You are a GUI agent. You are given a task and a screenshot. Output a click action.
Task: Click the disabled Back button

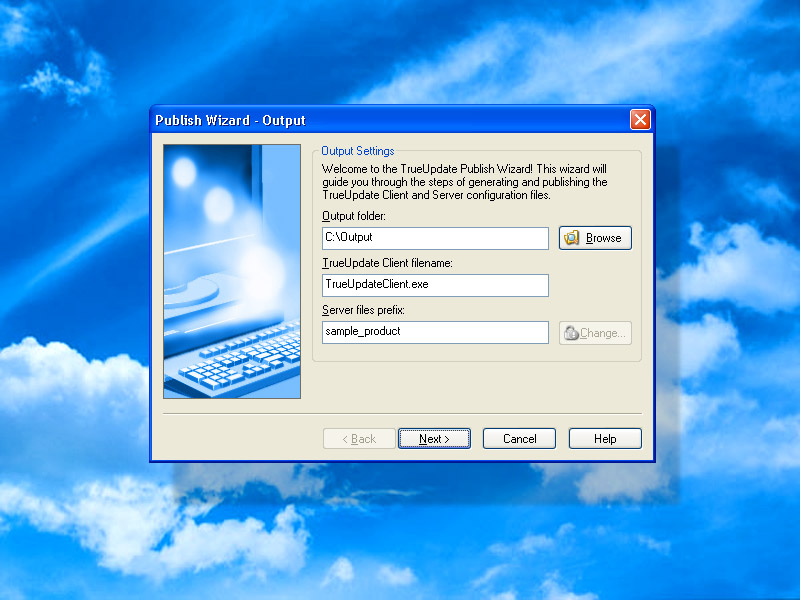359,439
